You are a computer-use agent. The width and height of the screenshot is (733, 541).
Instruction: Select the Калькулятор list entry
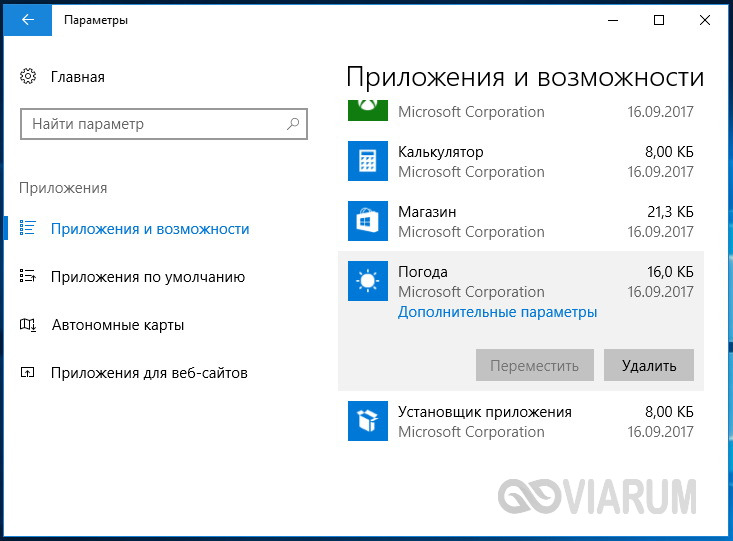pos(521,161)
